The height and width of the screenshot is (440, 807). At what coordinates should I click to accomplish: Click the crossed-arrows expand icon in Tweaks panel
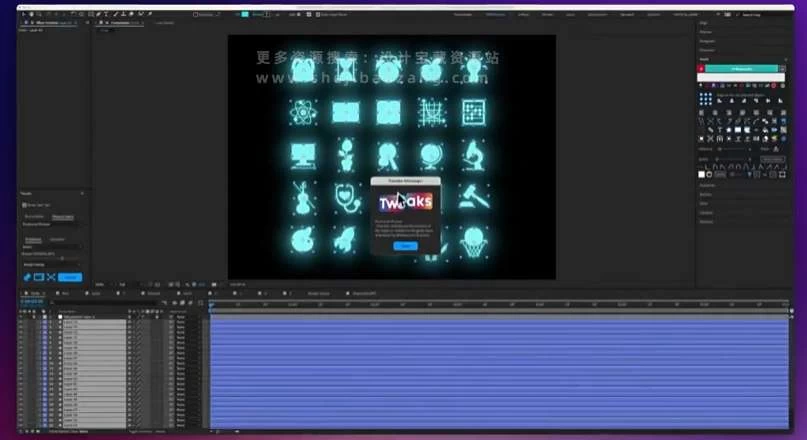pyautogui.click(x=50, y=276)
